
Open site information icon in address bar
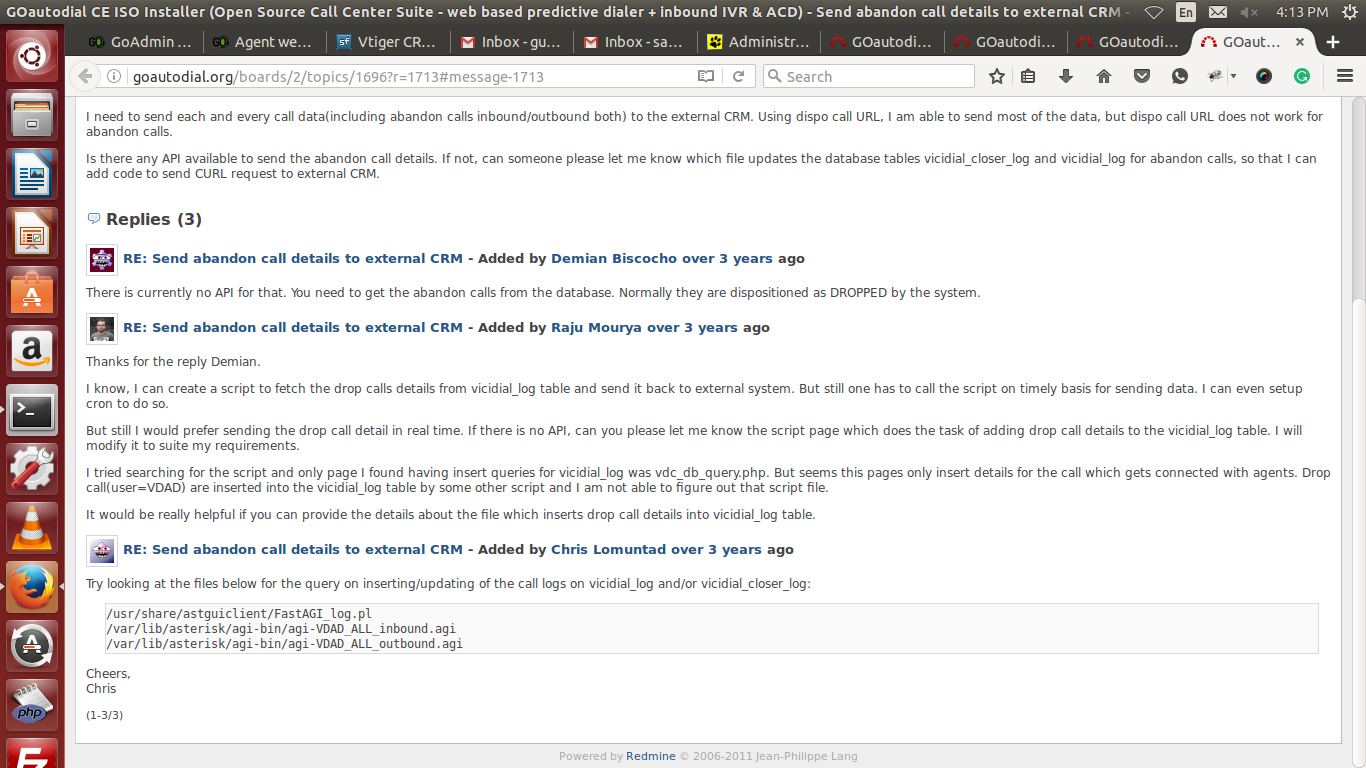click(114, 77)
